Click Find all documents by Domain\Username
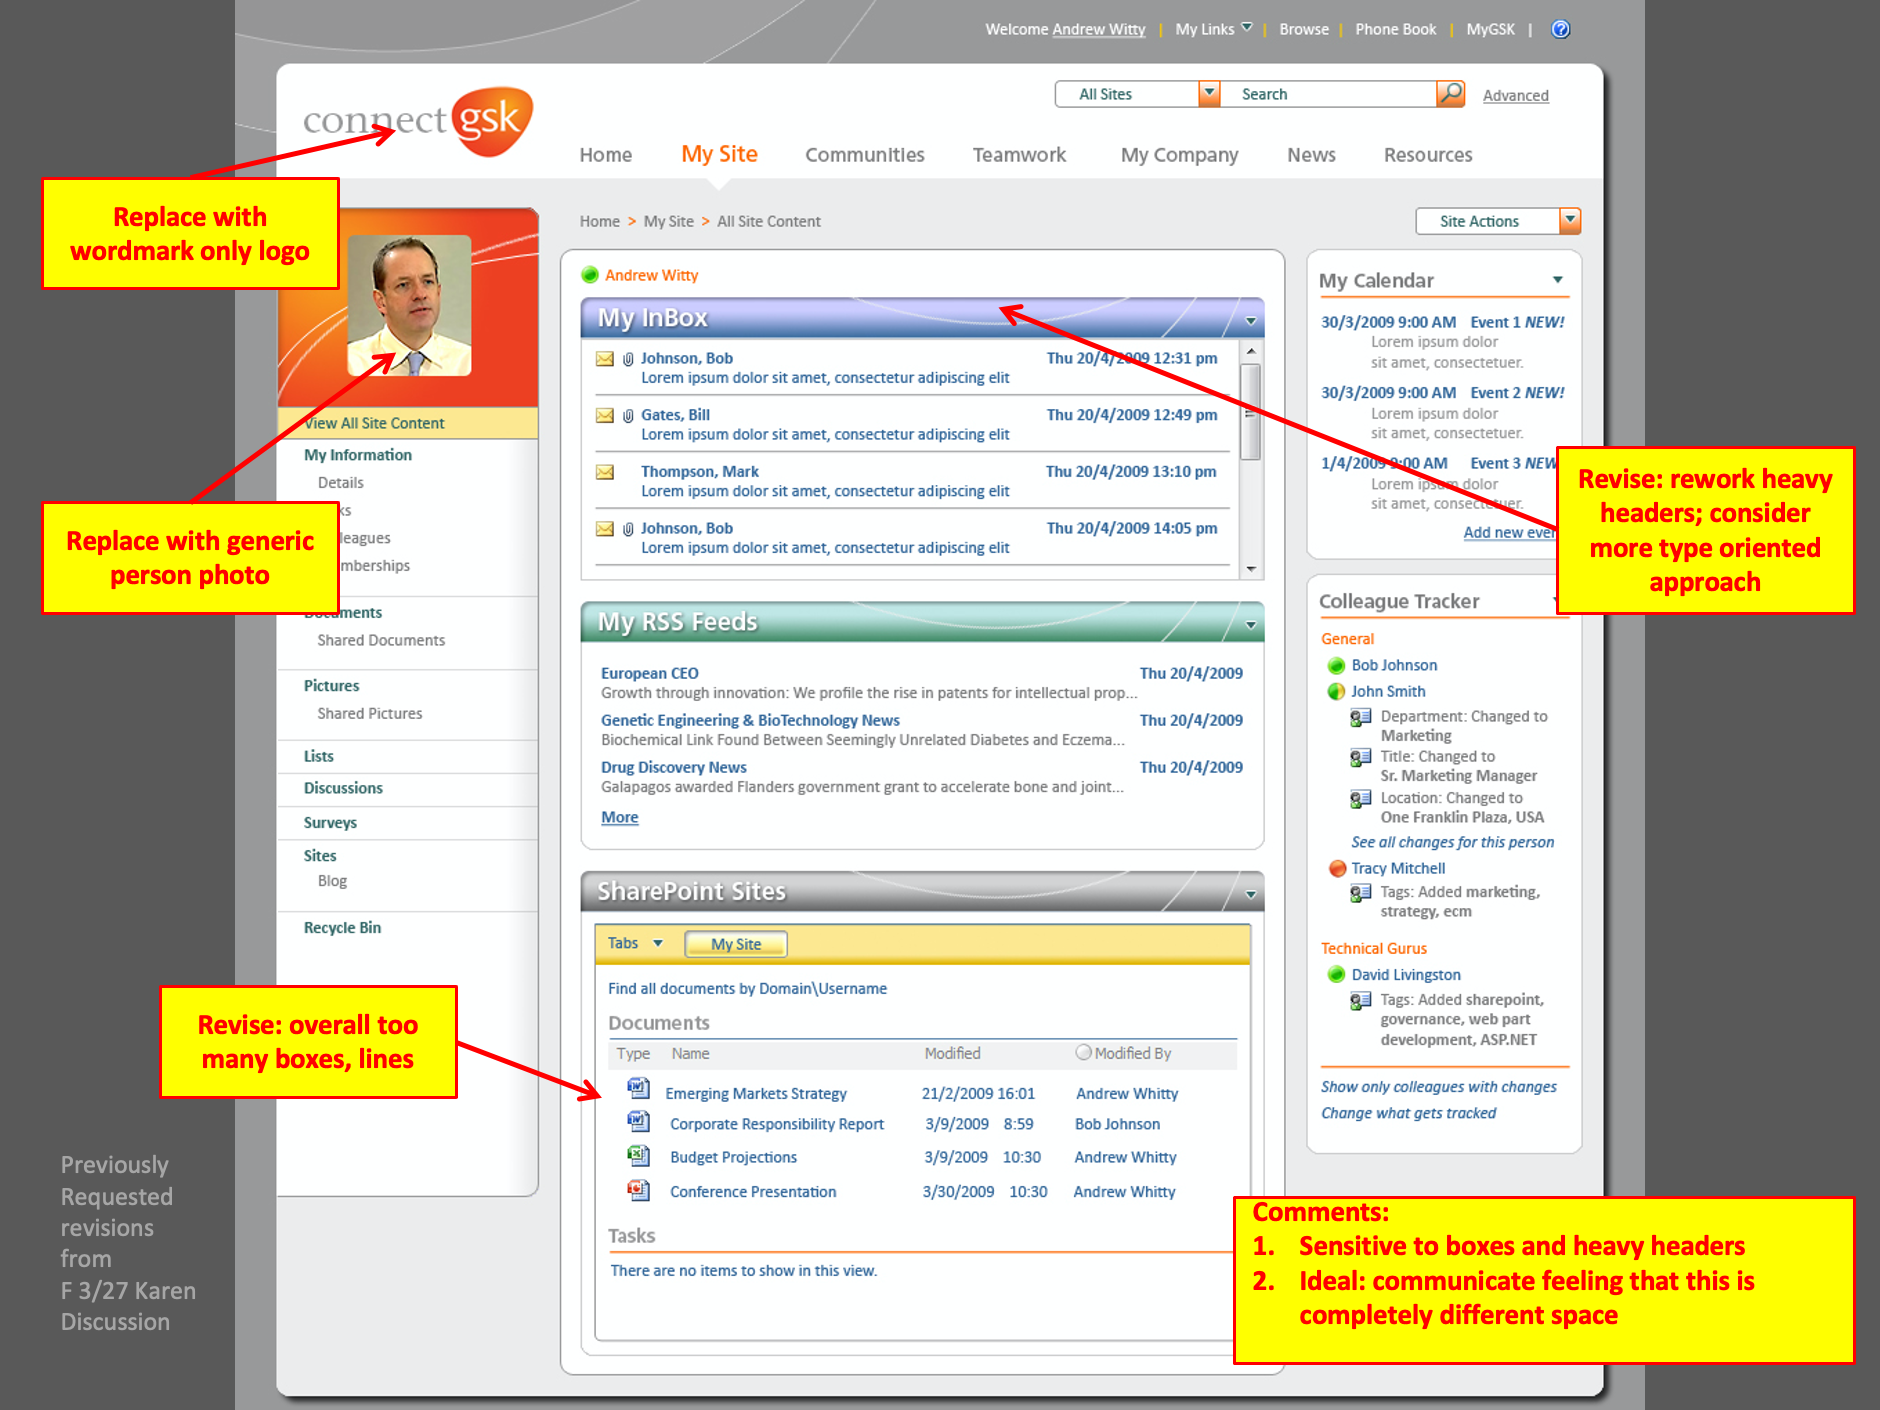 pos(747,988)
